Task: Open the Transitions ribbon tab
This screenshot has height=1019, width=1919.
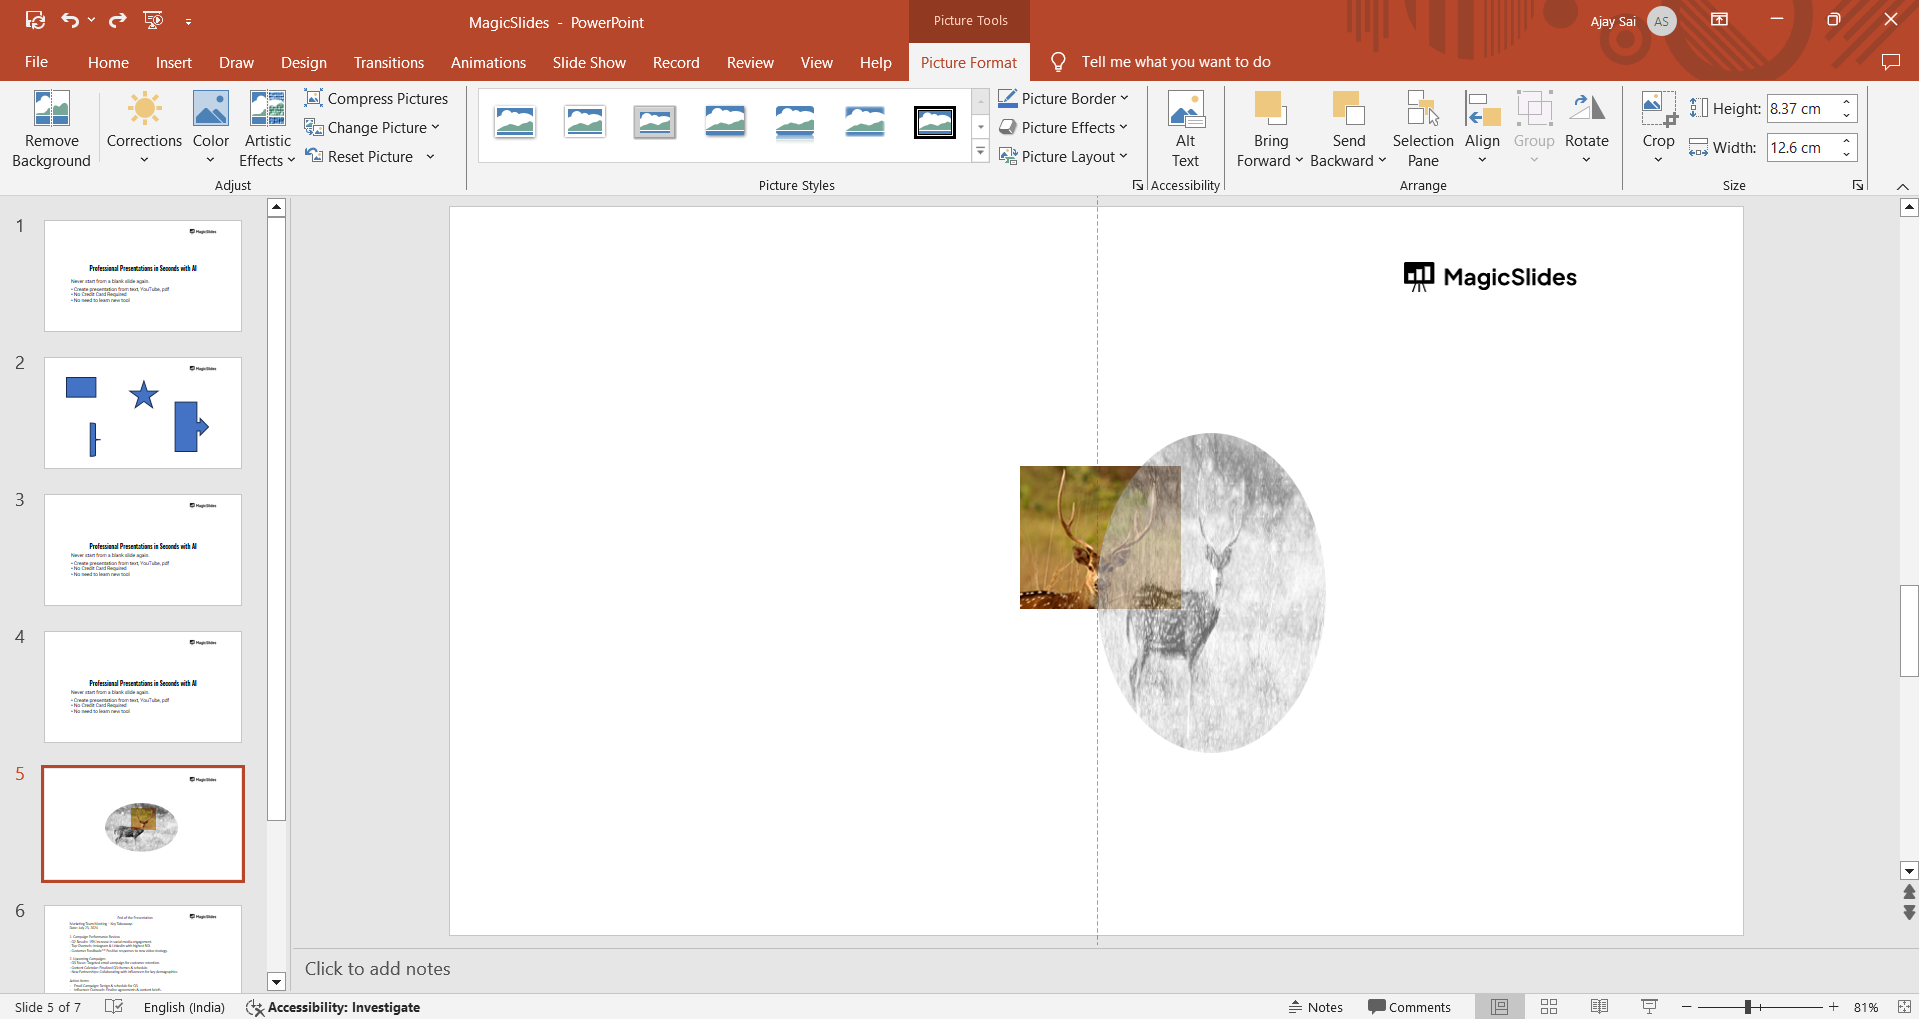Action: (388, 62)
